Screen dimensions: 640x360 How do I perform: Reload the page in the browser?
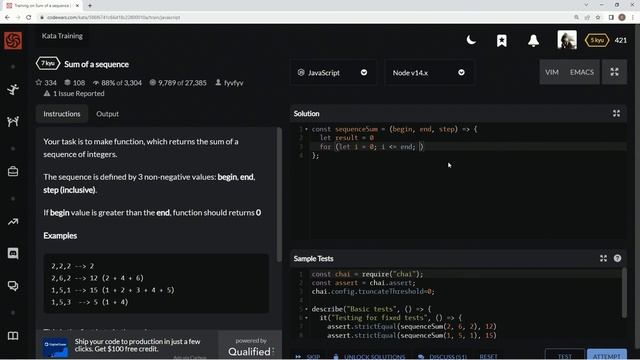29,17
